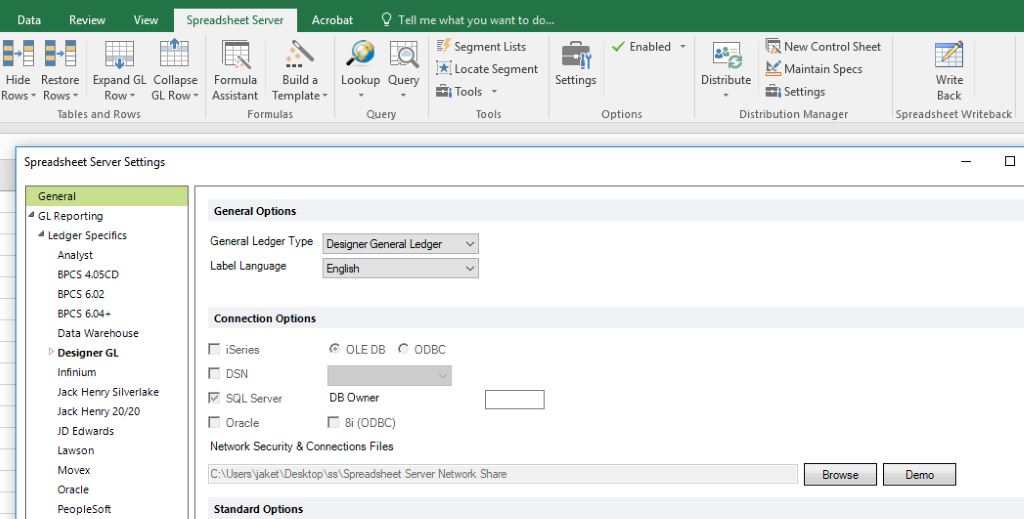Select Jack Henry Silverlake
This screenshot has height=519, width=1024.
pos(108,392)
